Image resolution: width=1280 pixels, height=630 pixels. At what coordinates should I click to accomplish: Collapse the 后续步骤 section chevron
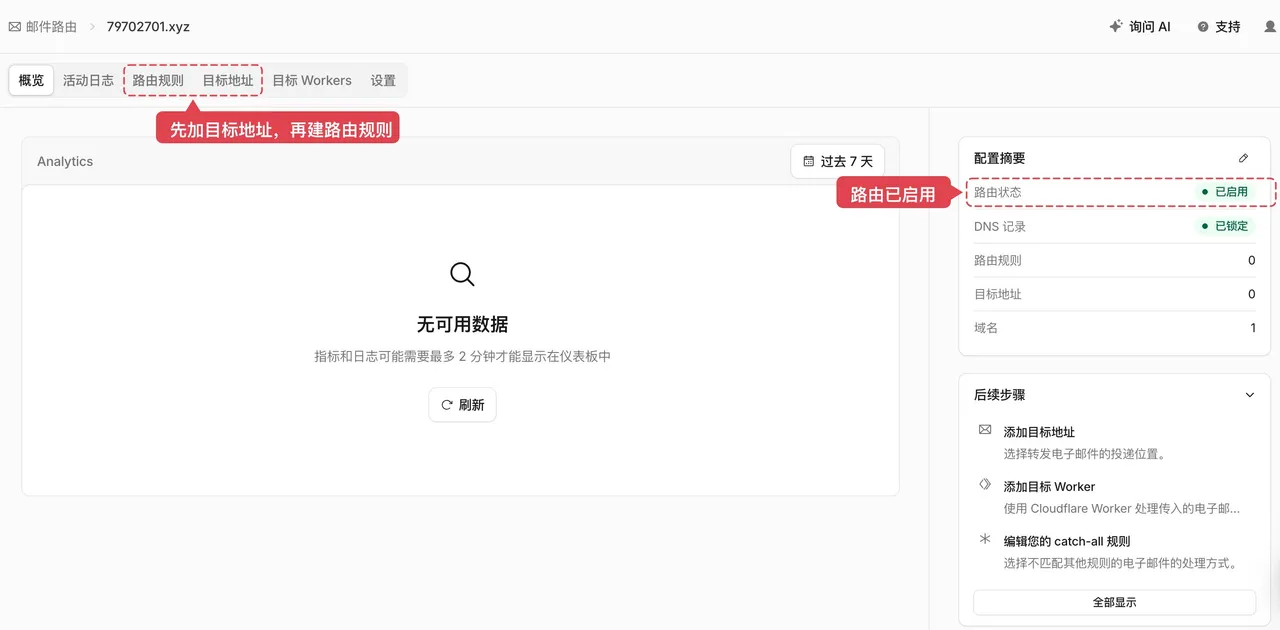pos(1249,395)
